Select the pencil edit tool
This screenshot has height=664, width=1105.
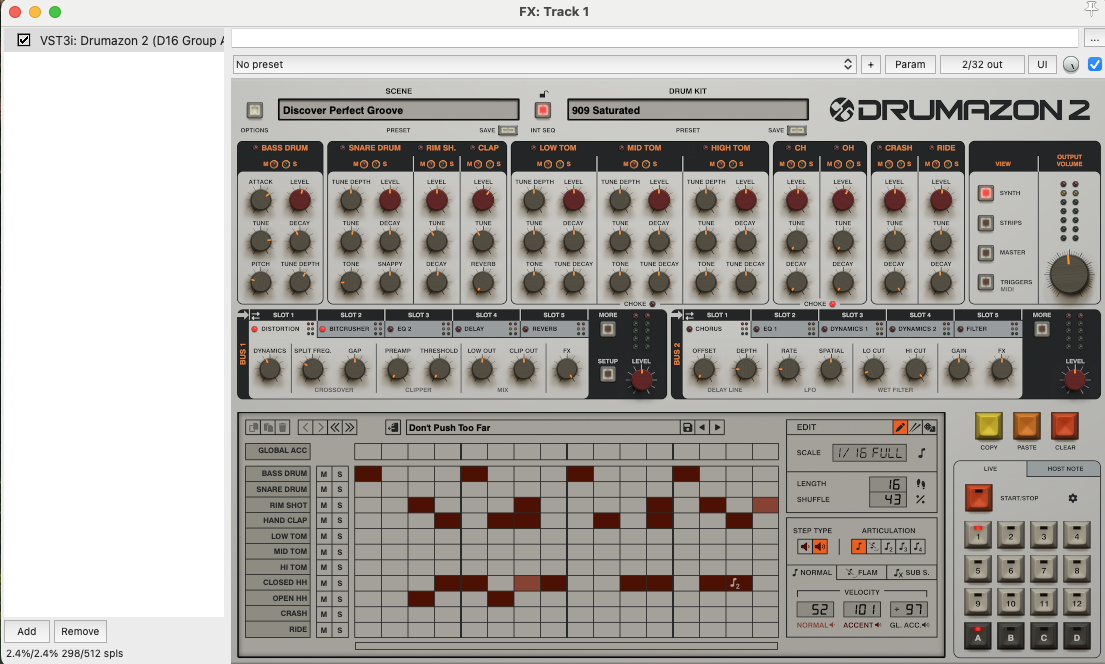[x=900, y=427]
